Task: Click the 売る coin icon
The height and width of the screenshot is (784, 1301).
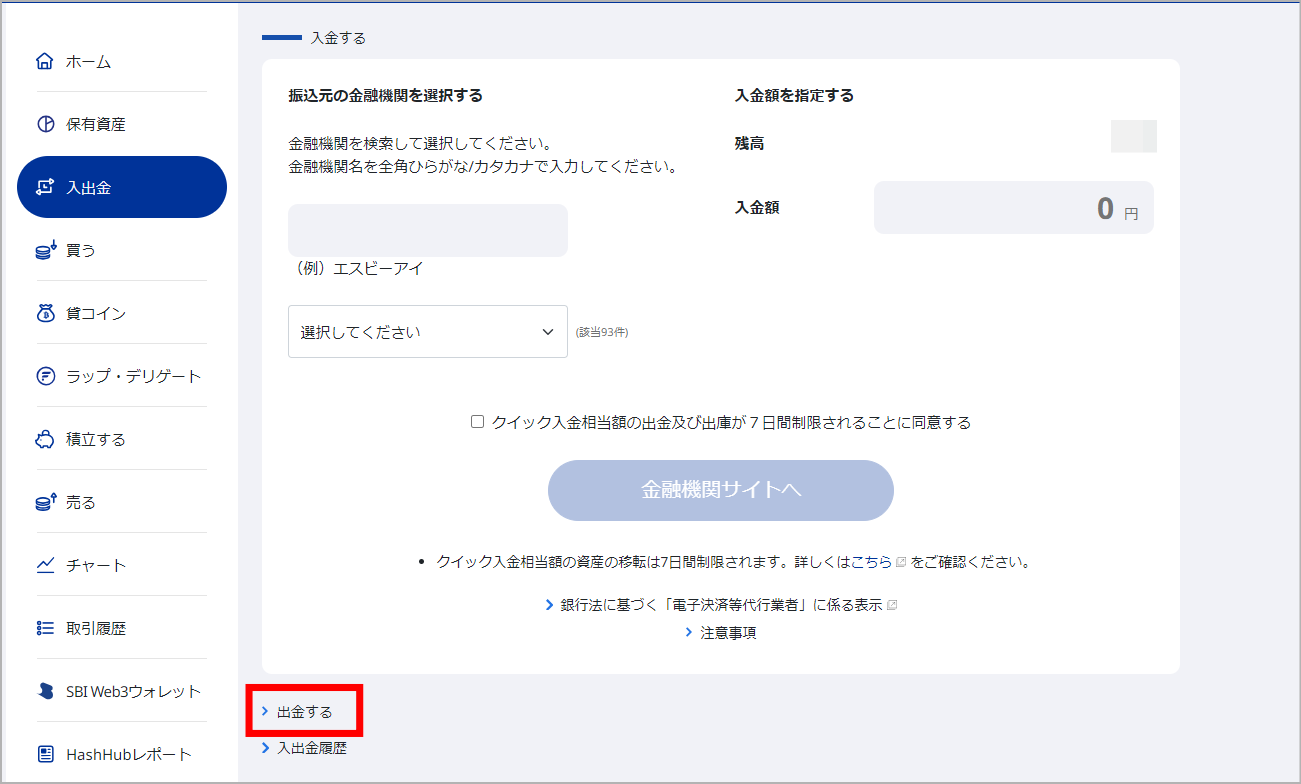Action: pyautogui.click(x=45, y=502)
